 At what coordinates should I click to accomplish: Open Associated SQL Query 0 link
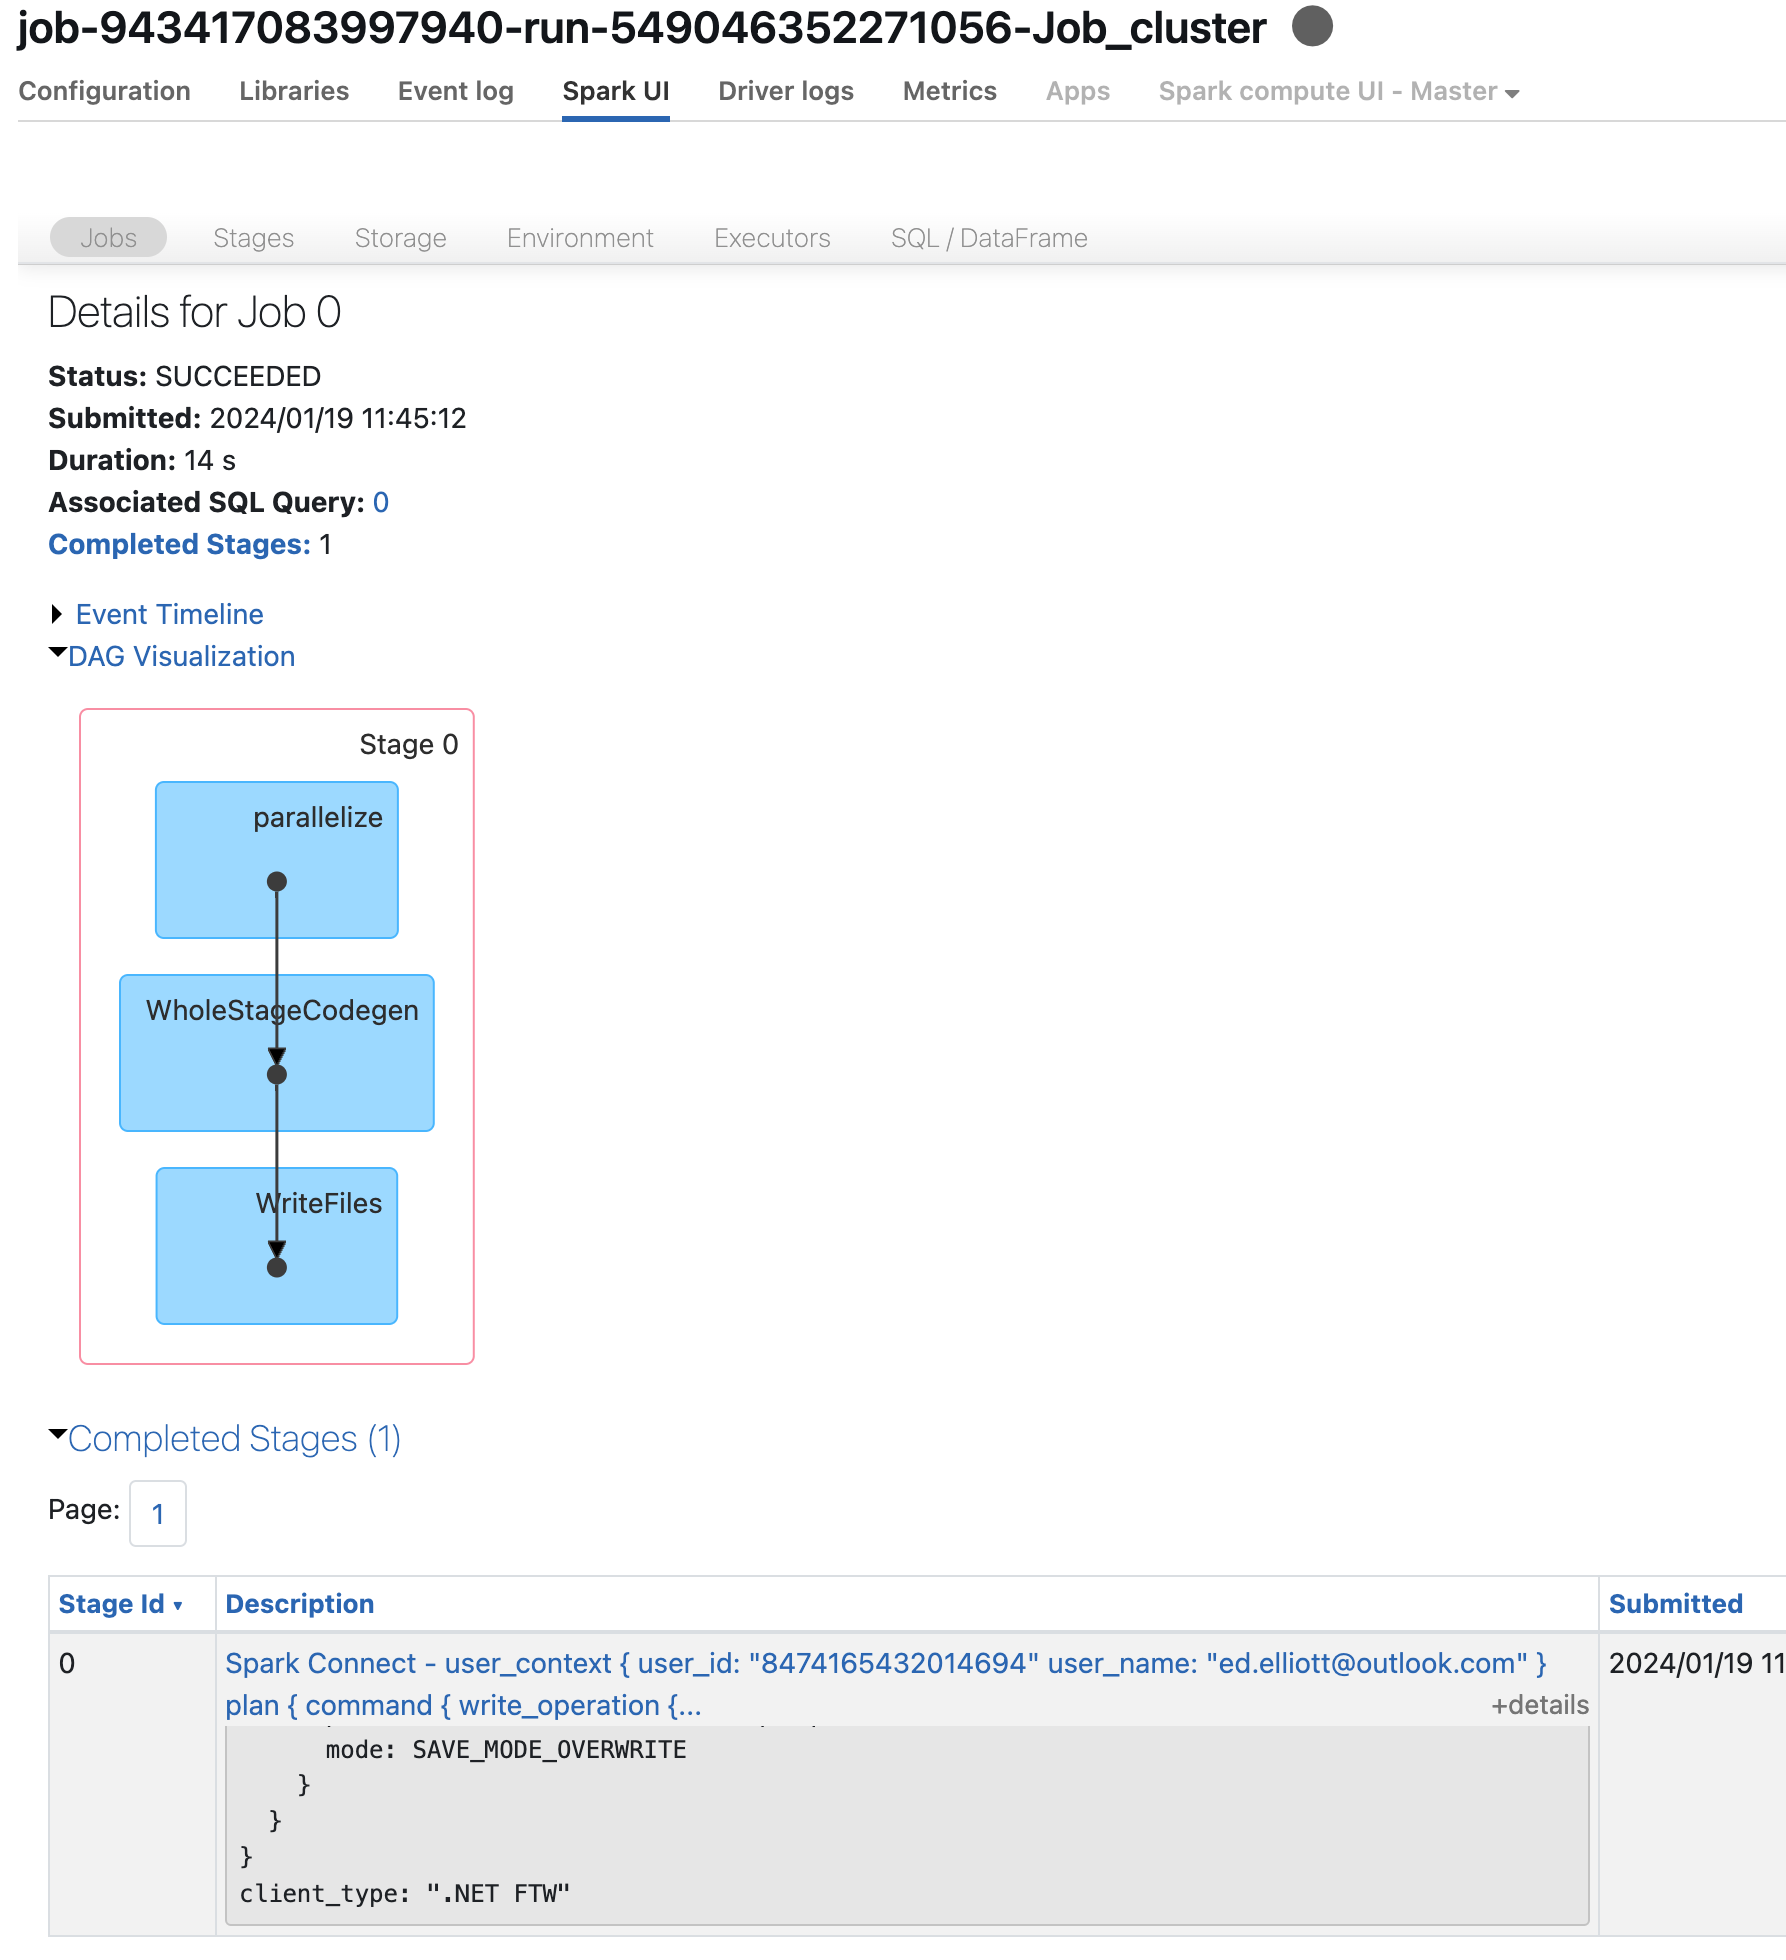coord(381,502)
